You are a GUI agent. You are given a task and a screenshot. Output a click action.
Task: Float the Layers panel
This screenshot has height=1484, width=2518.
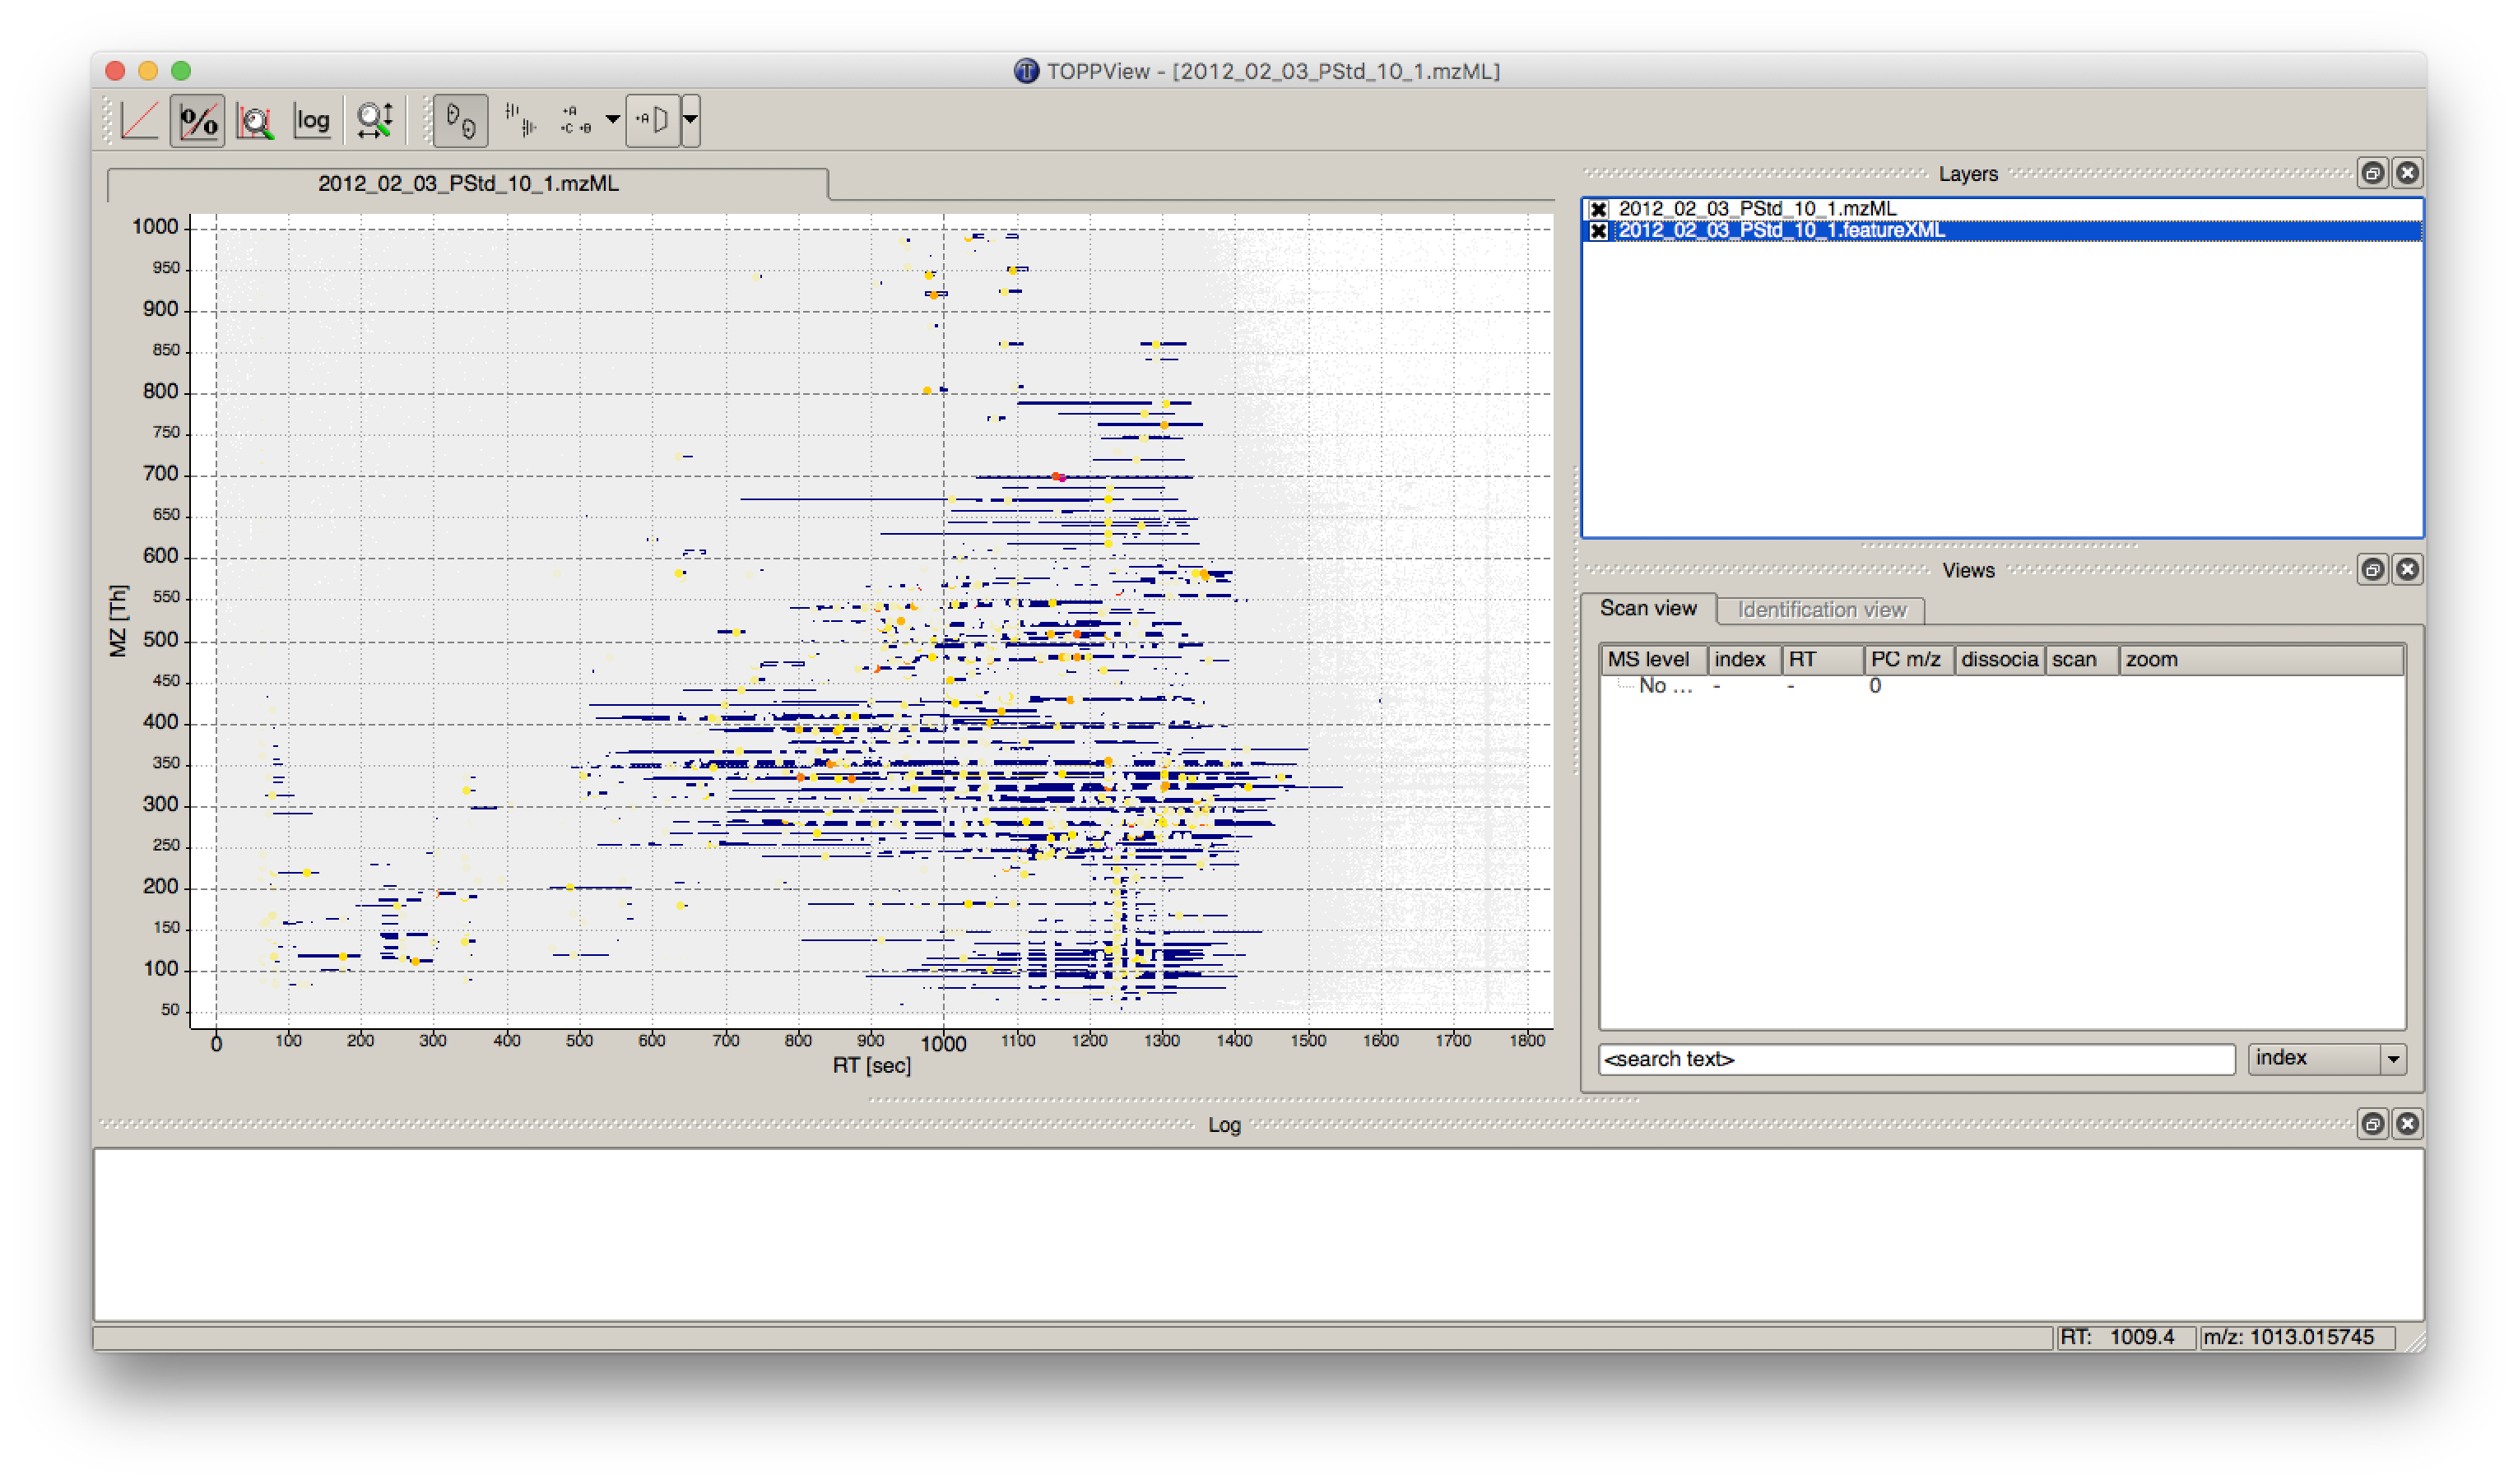click(2372, 173)
